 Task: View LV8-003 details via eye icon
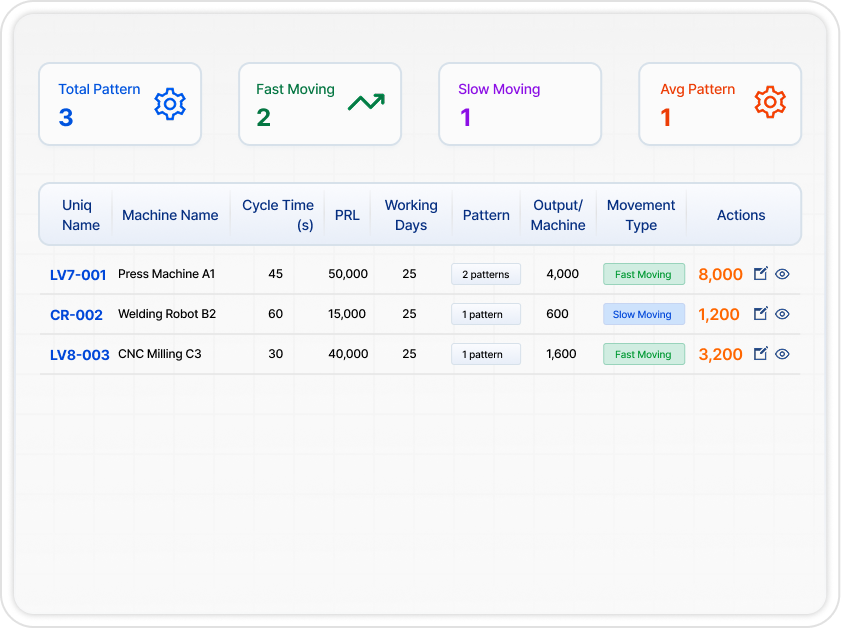(782, 354)
